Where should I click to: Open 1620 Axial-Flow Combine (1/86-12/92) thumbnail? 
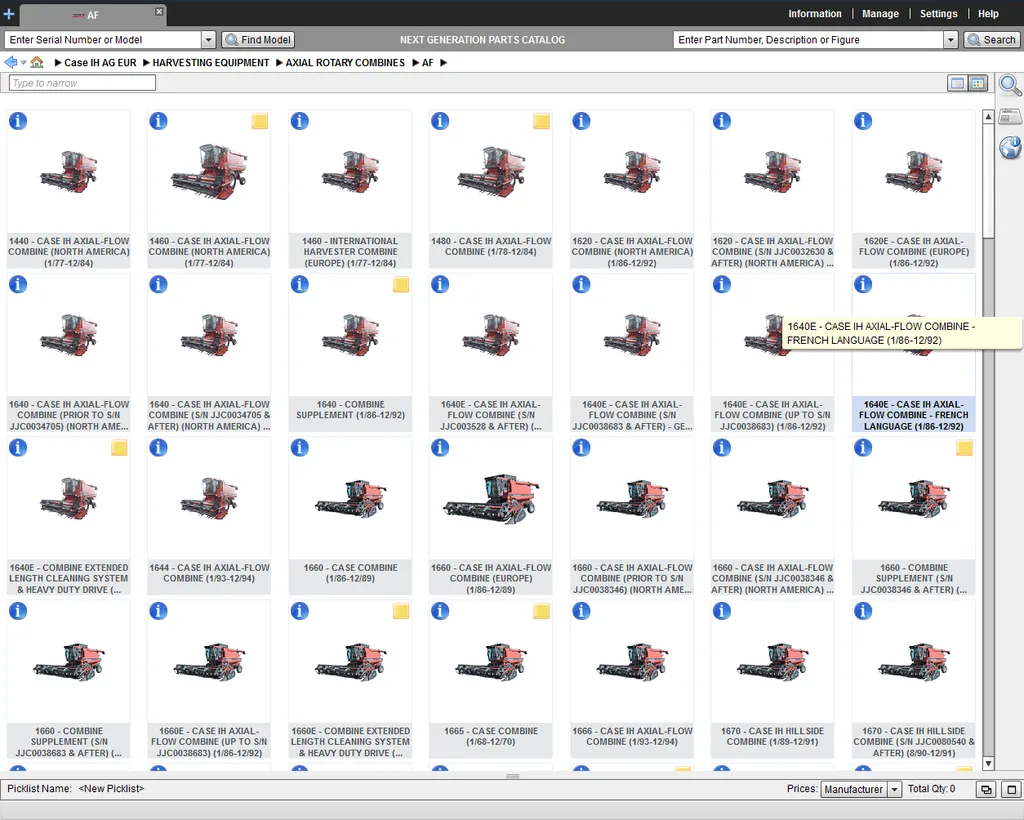[x=632, y=172]
